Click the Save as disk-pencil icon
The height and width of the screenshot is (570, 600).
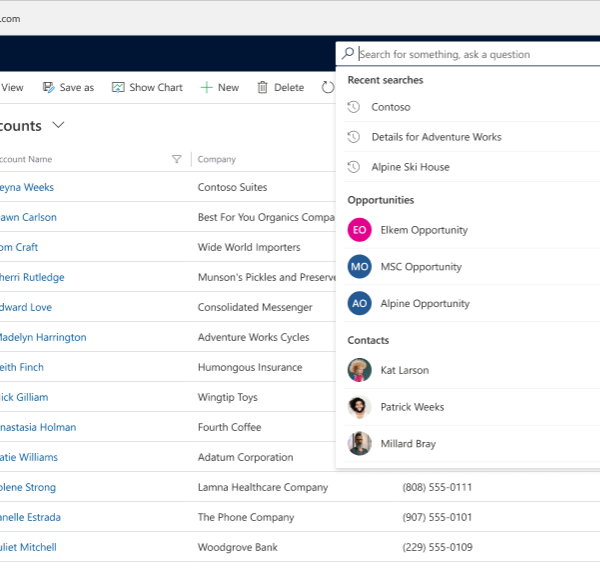tap(49, 88)
